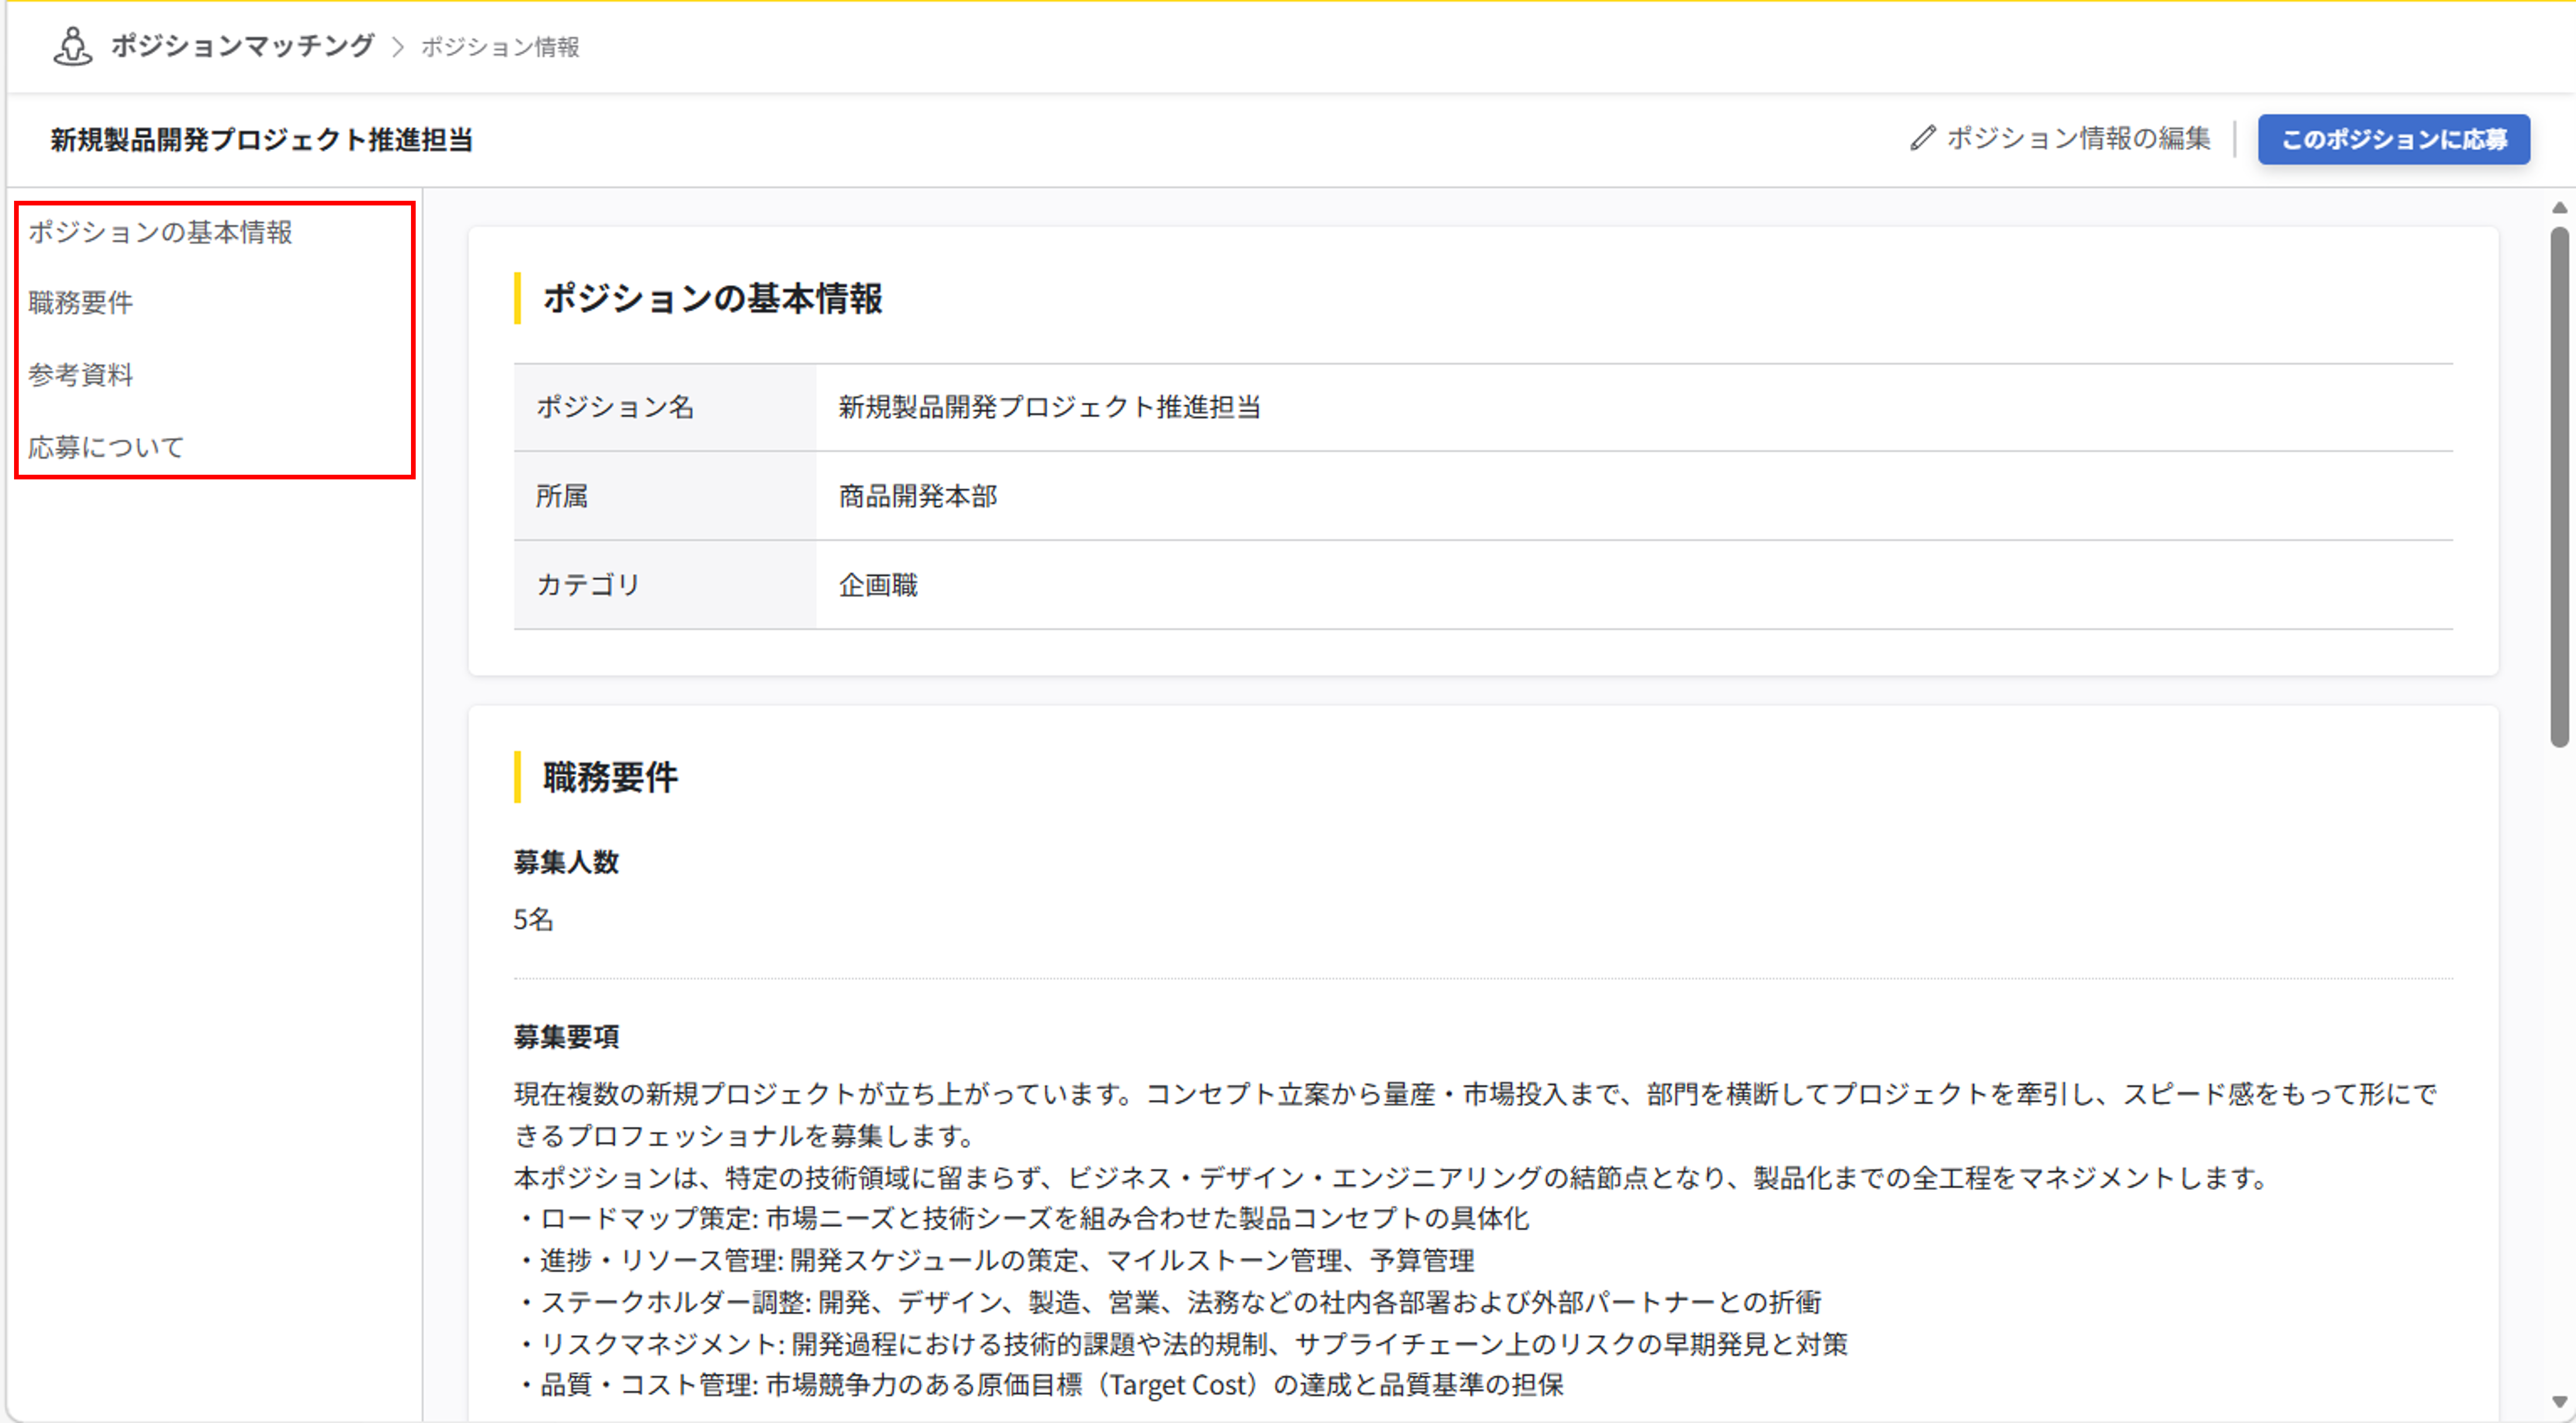Click the ポジション名 label cell
The height and width of the screenshot is (1423, 2576).
665,407
